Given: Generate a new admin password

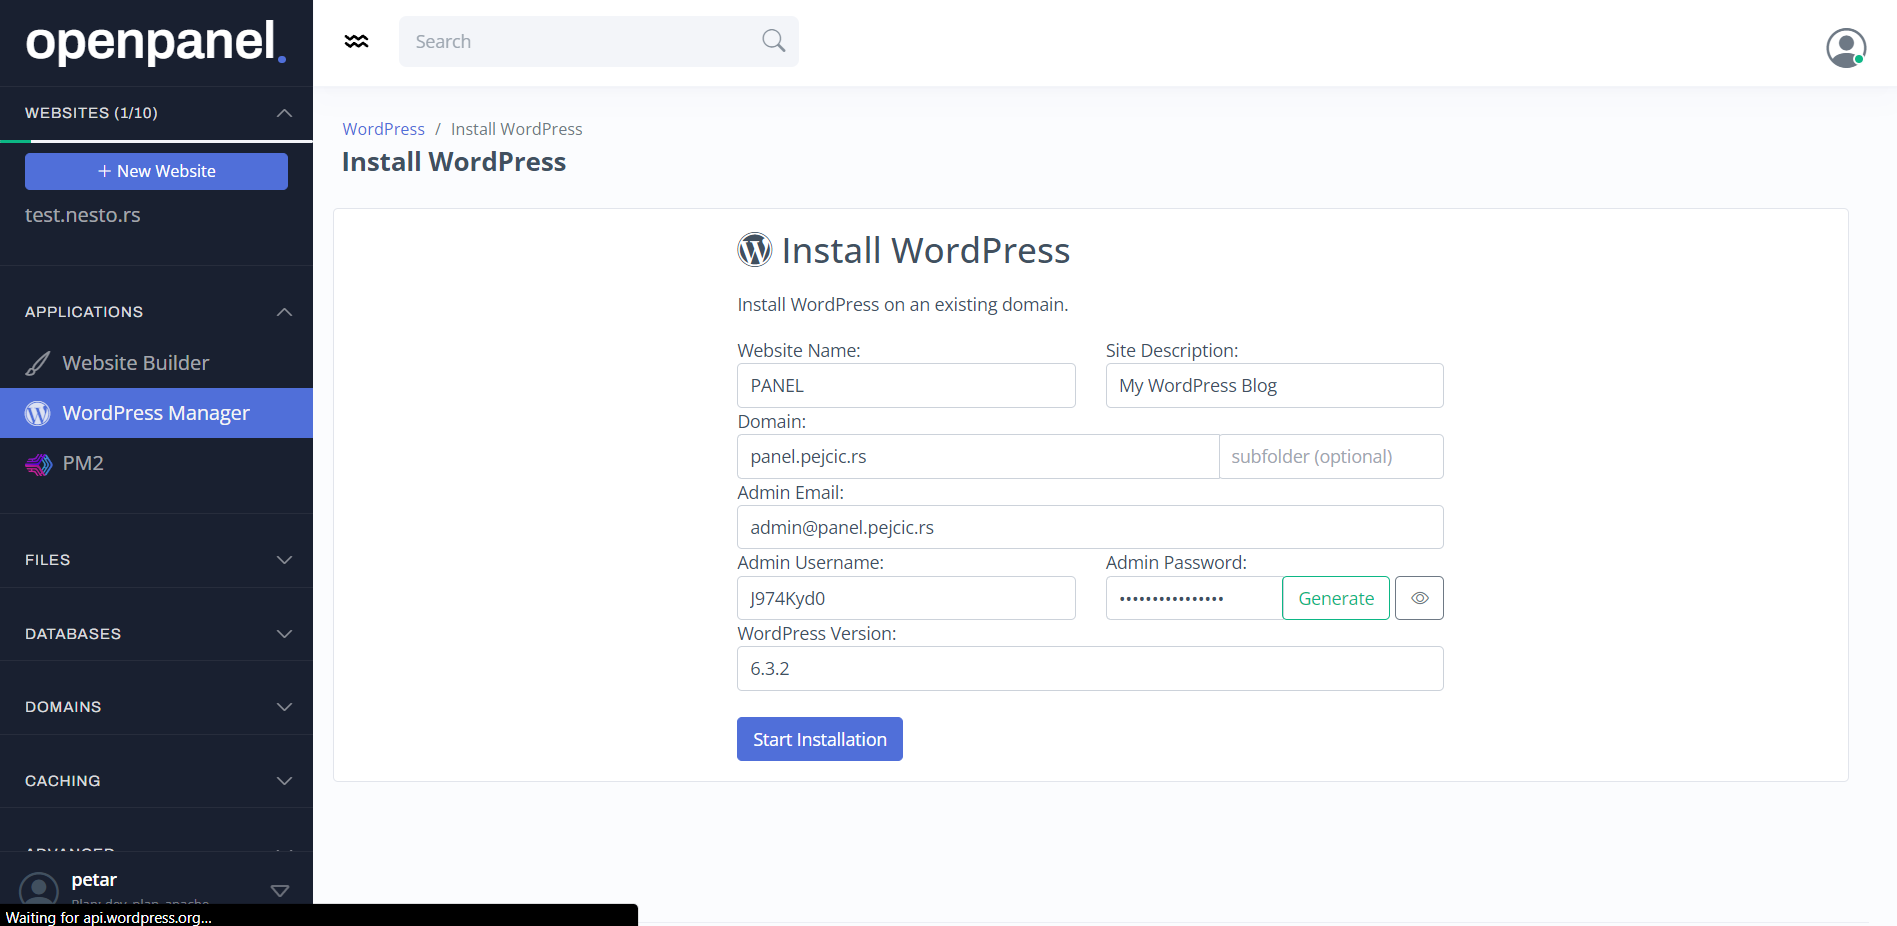Looking at the screenshot, I should point(1336,598).
